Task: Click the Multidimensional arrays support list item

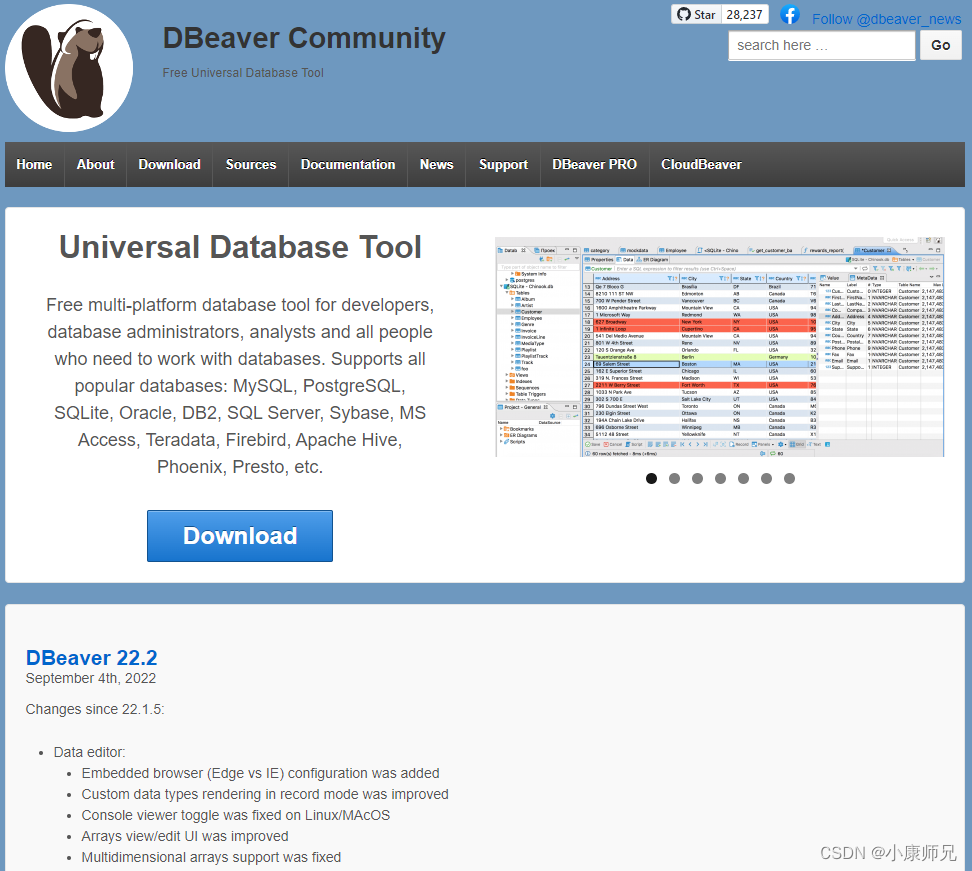Action: [211, 857]
